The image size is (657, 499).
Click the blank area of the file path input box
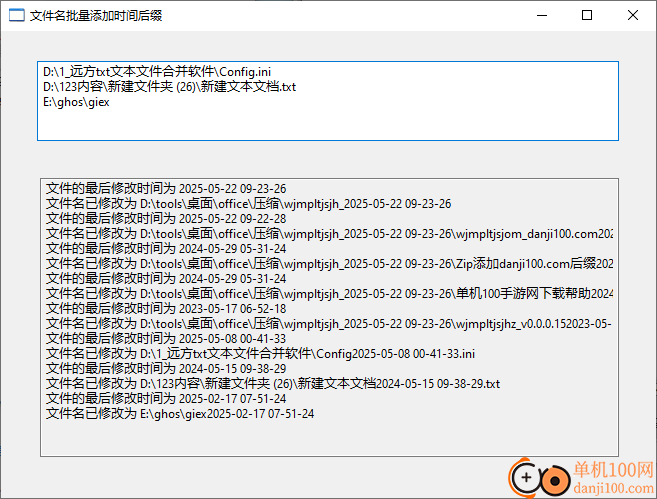point(328,124)
